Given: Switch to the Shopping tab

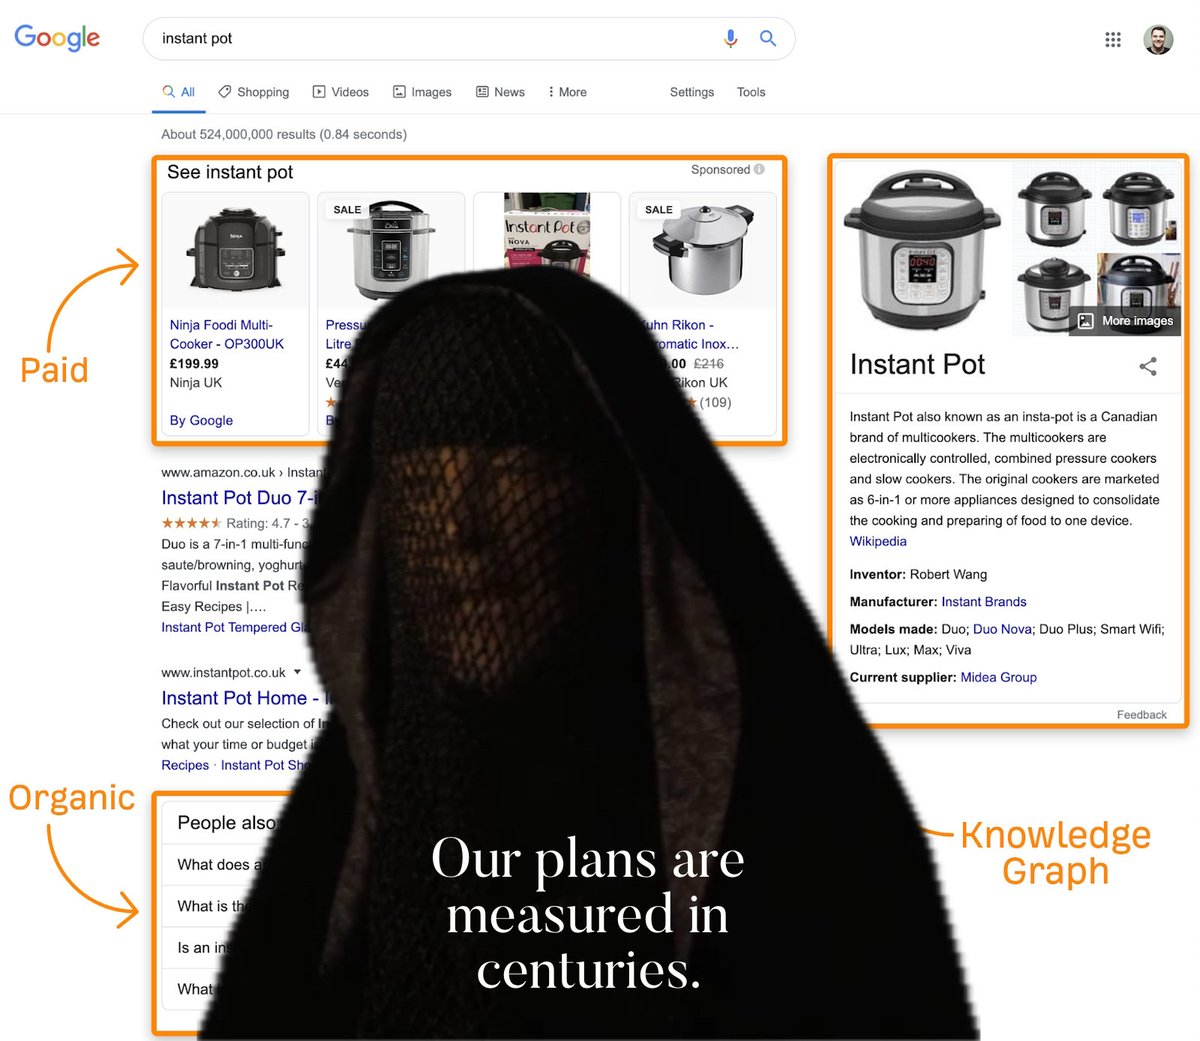Looking at the screenshot, I should click(254, 92).
